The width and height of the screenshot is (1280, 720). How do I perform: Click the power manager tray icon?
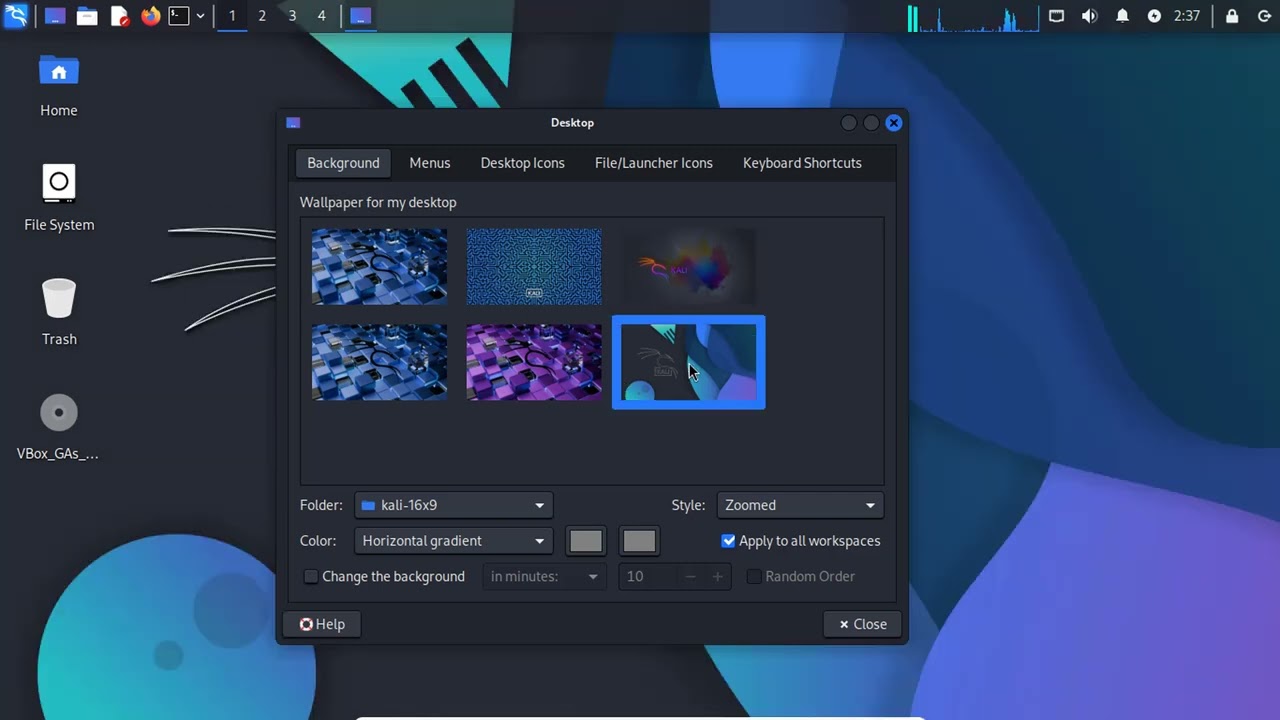pyautogui.click(x=1154, y=16)
